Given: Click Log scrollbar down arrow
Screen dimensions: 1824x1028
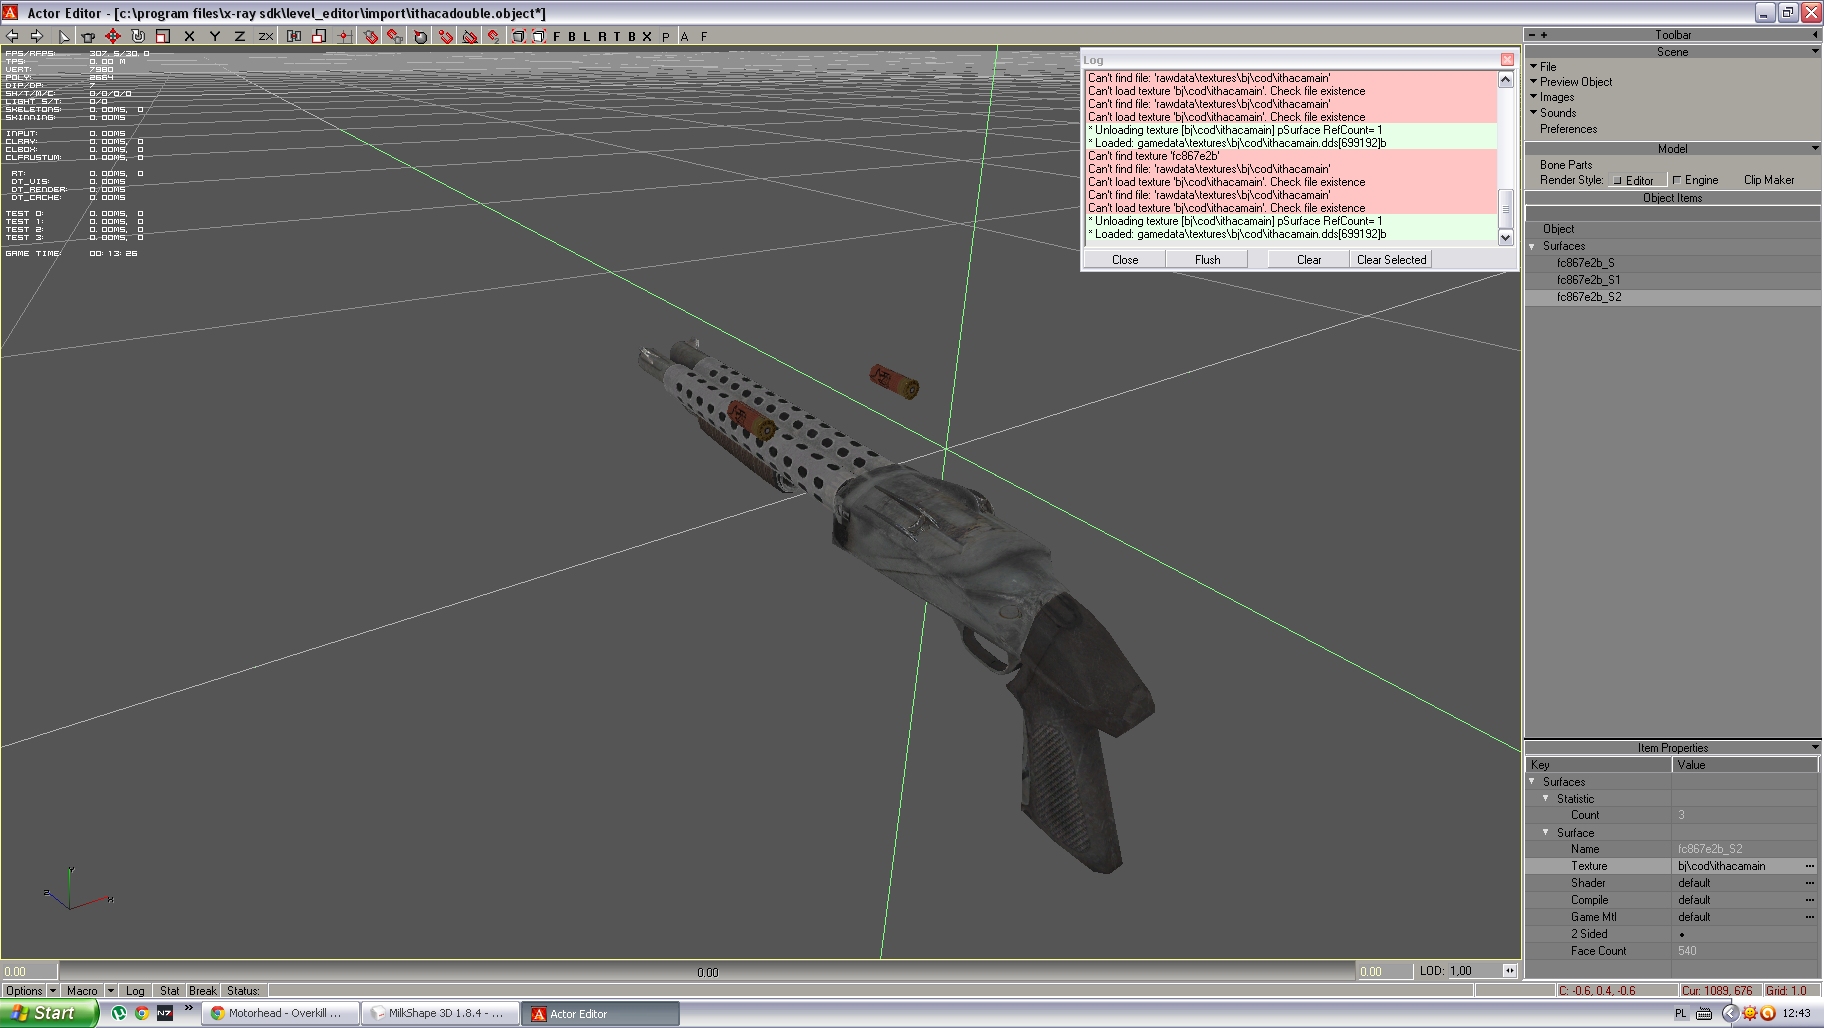Looking at the screenshot, I should coord(1506,237).
